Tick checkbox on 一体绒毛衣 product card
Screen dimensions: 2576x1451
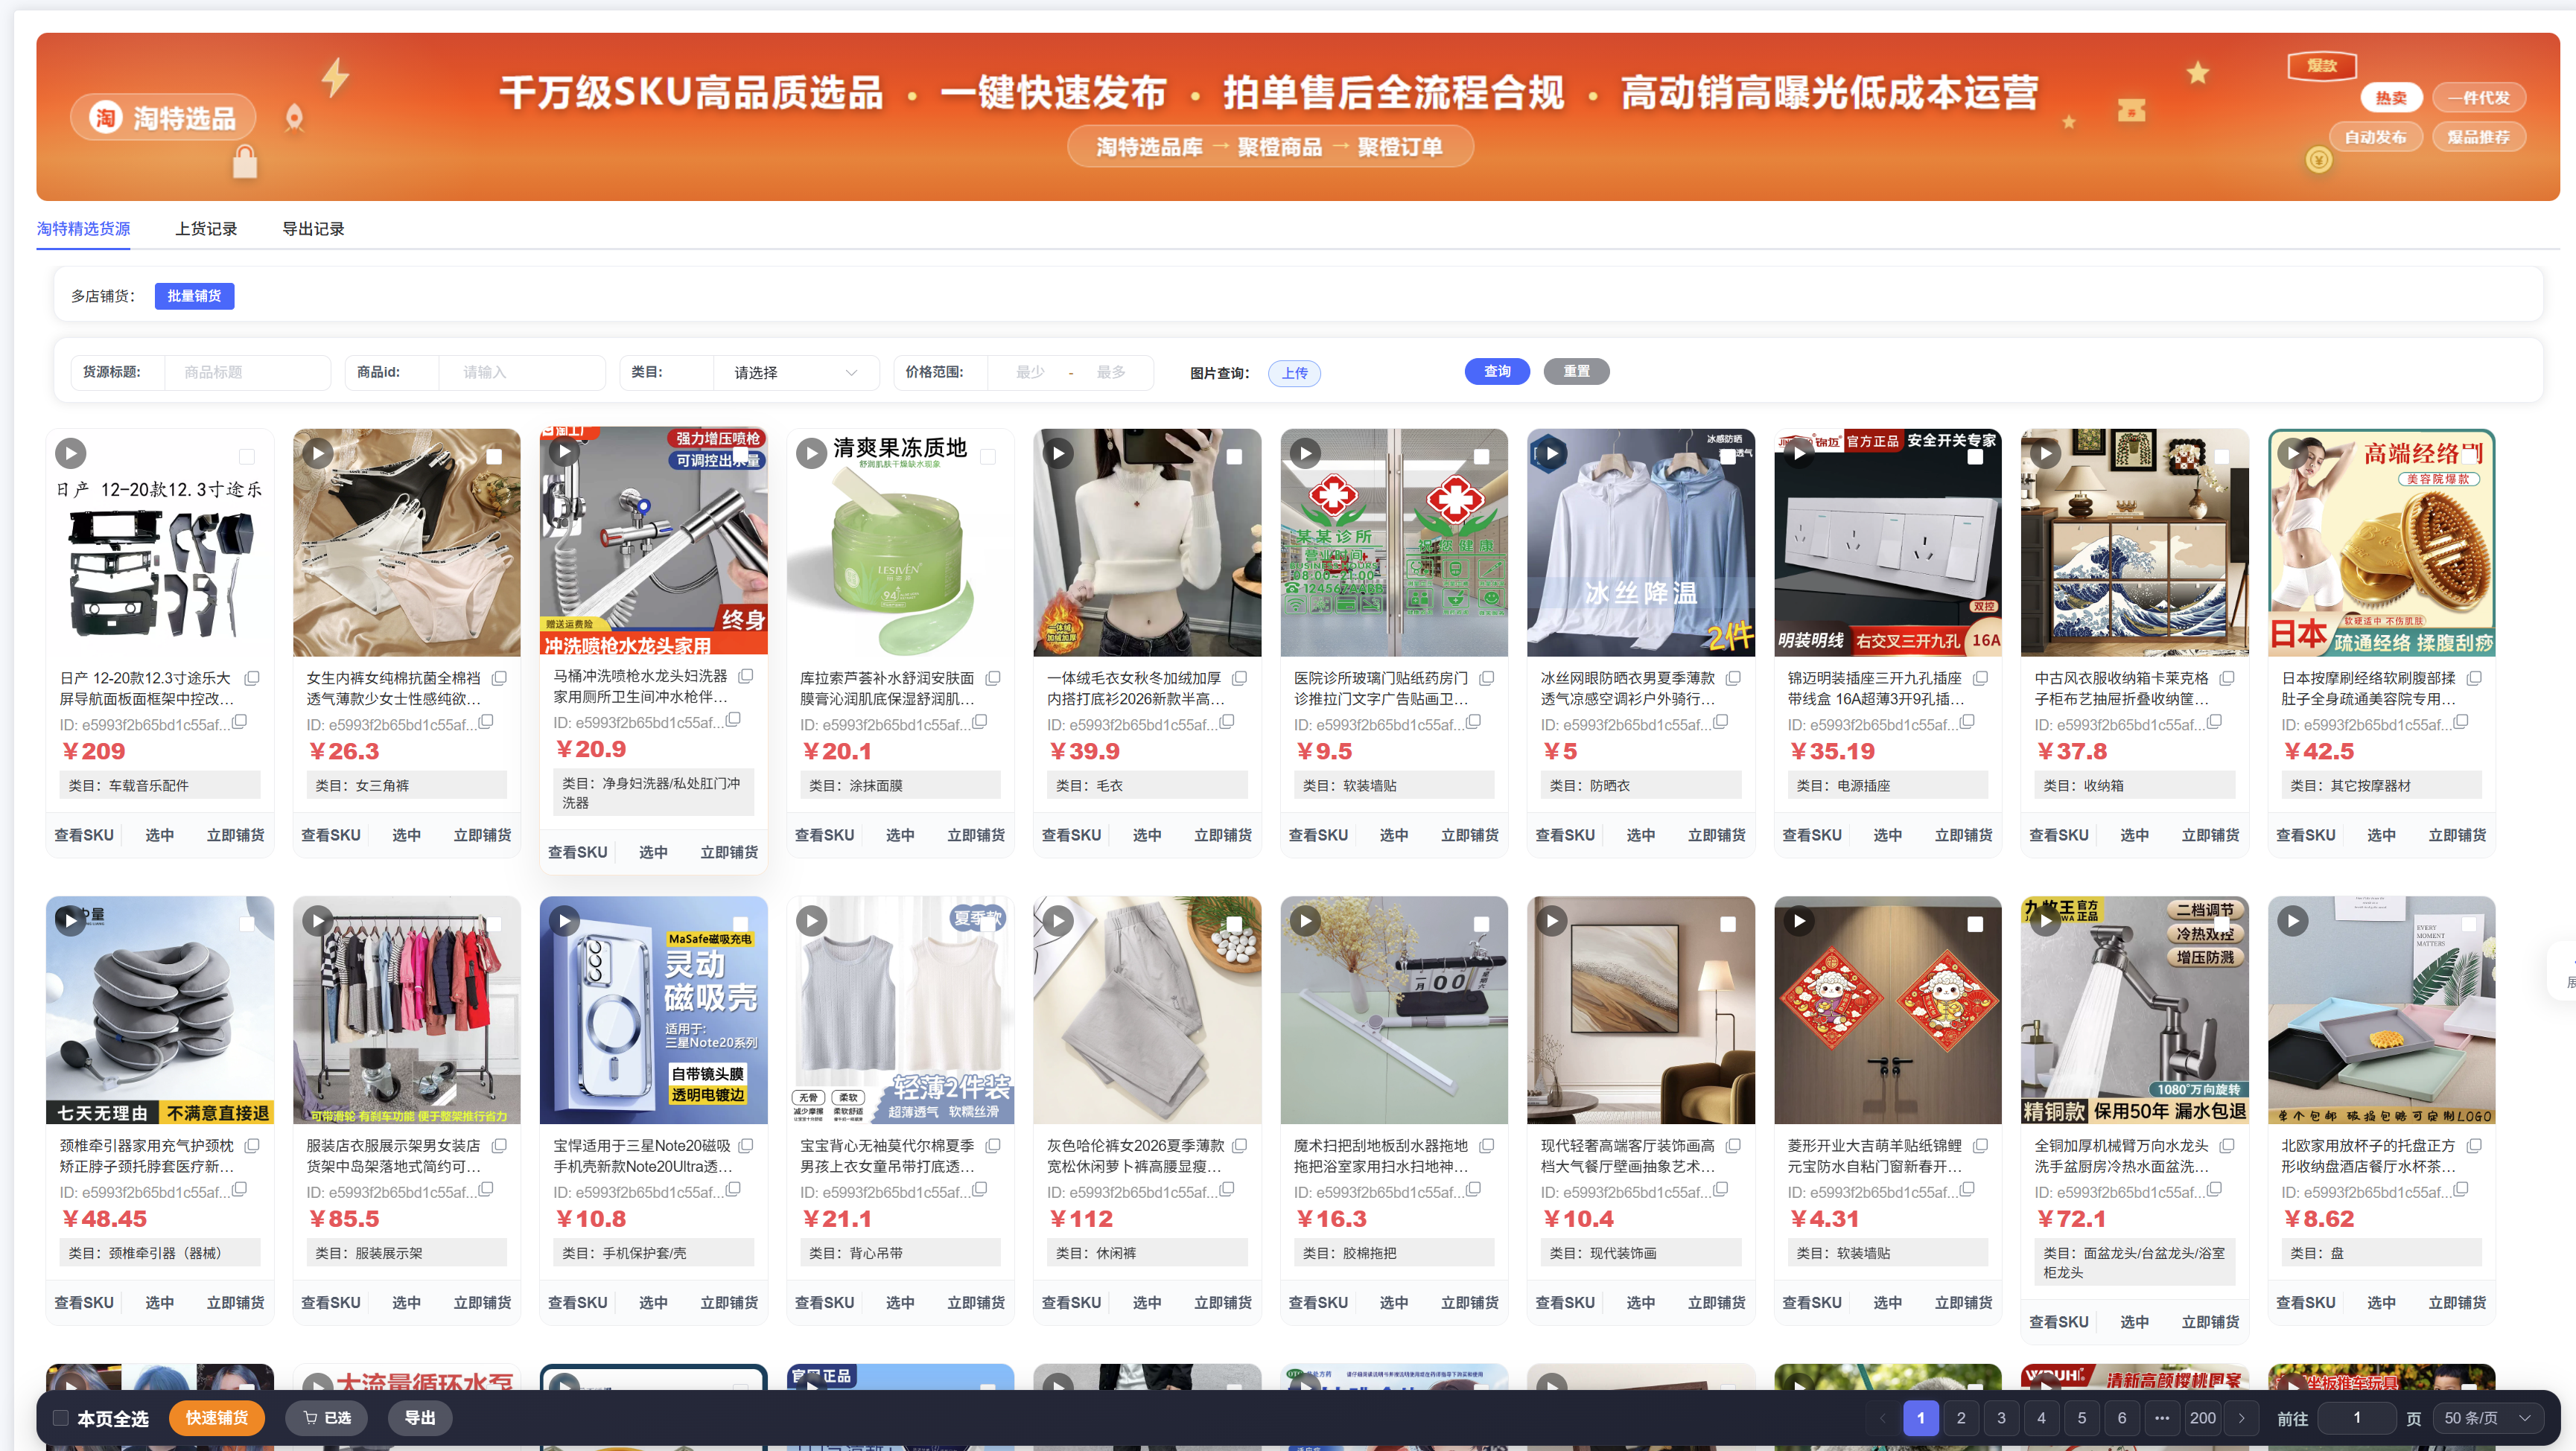tap(1234, 457)
